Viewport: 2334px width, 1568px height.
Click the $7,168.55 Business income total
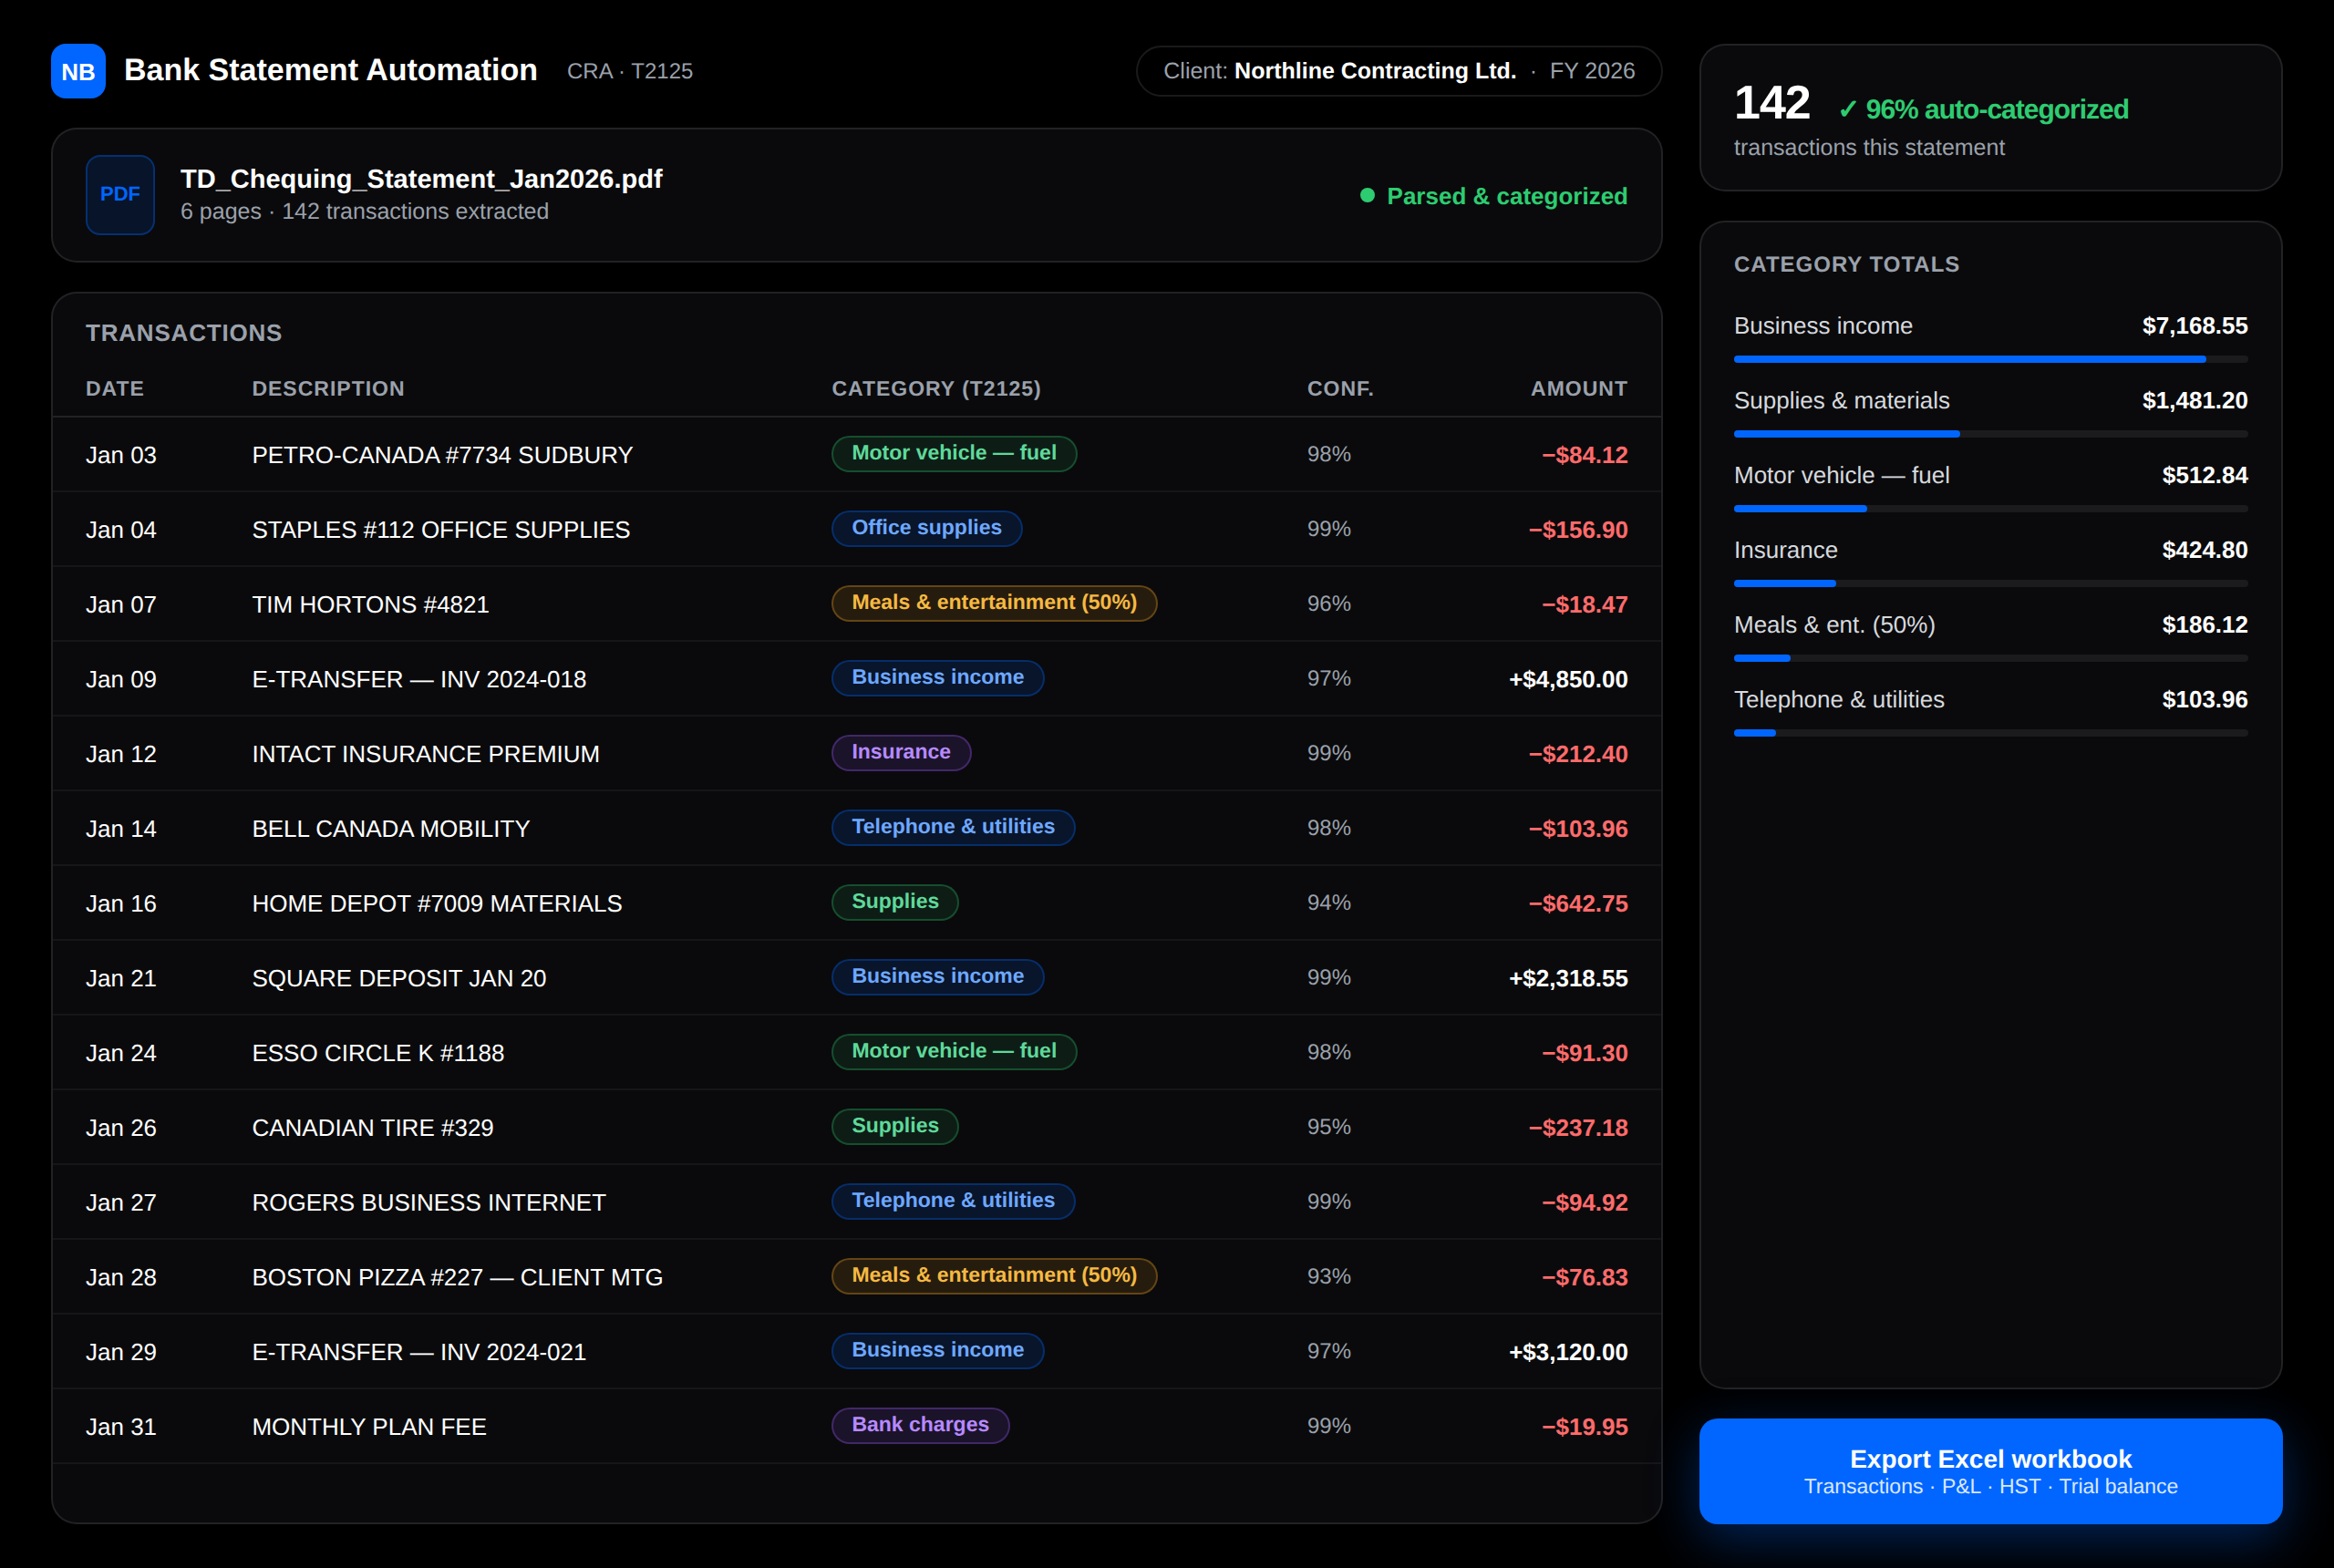coord(2194,326)
